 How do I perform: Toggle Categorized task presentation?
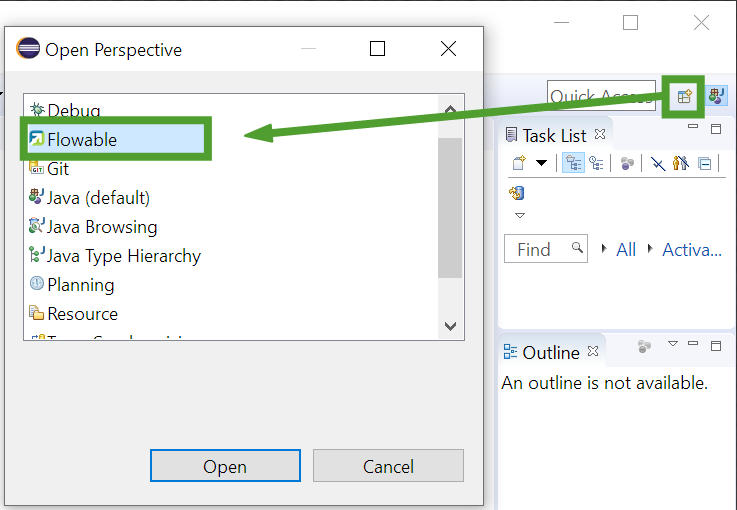tap(574, 163)
